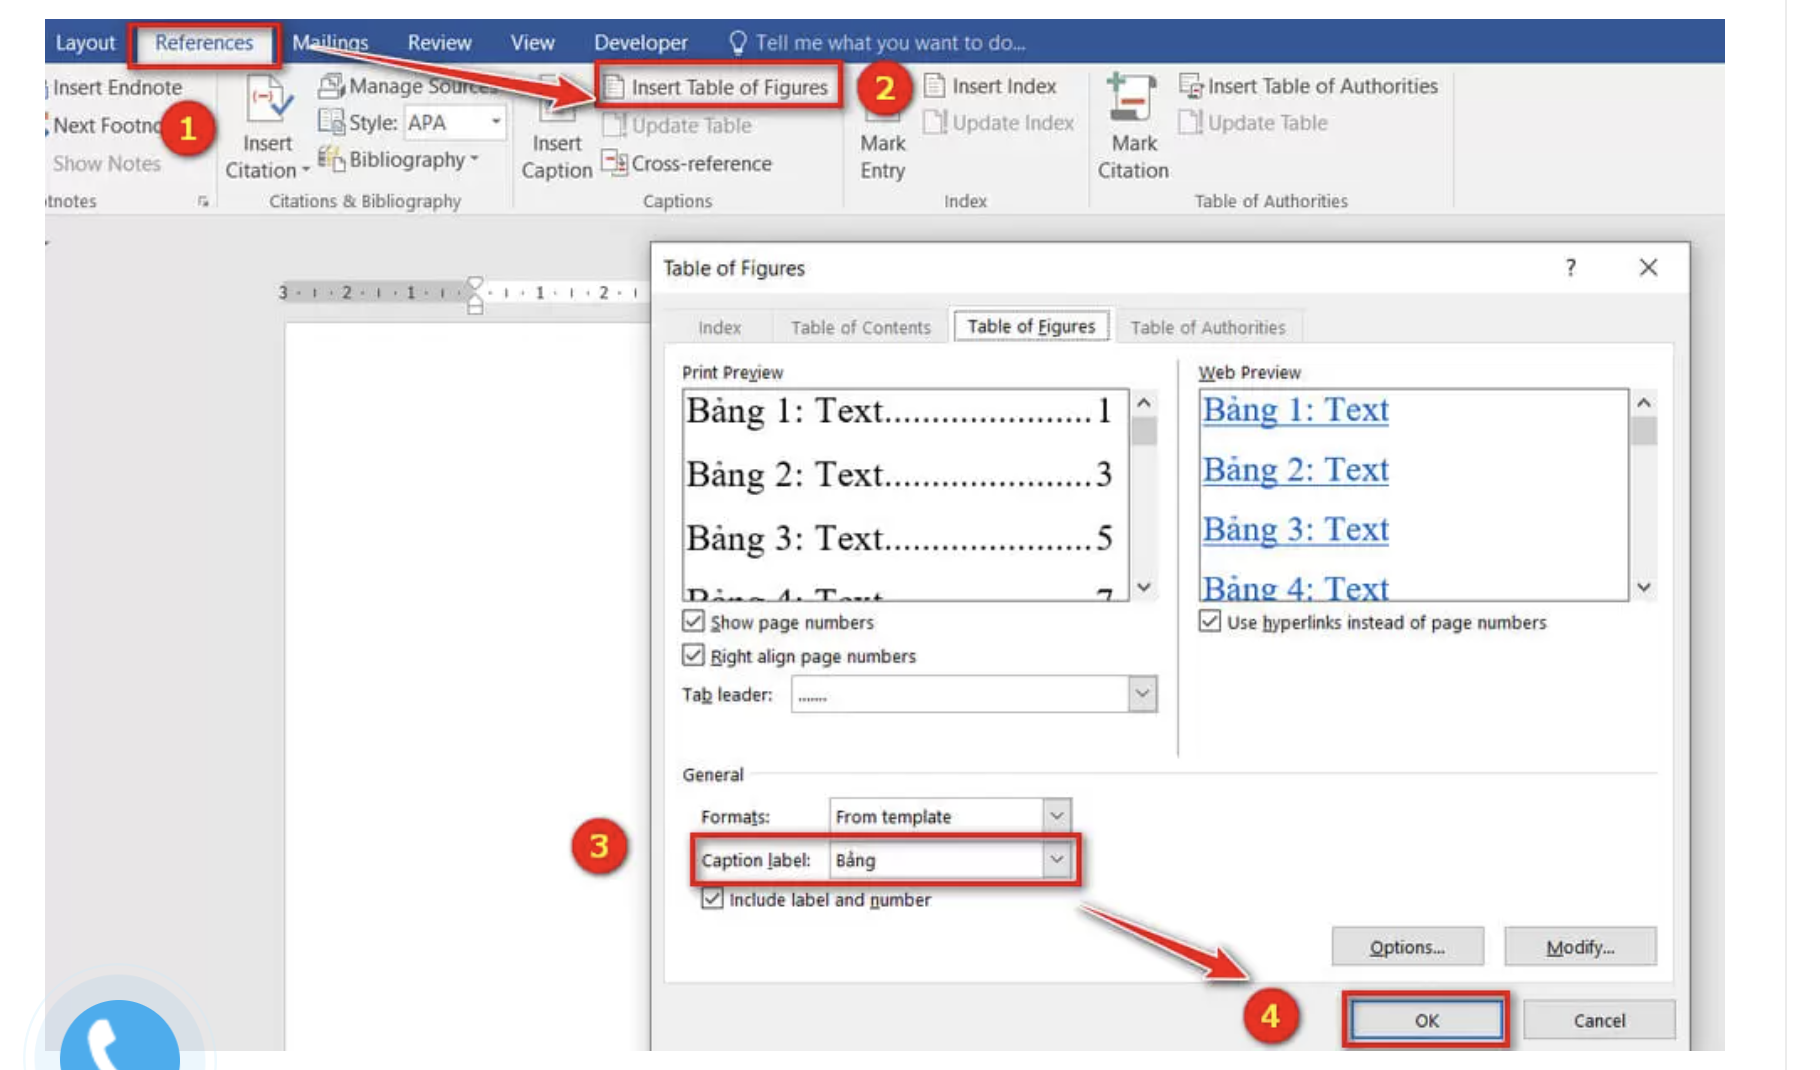Toggle Use hyperlinks instead of page numbers

1210,622
